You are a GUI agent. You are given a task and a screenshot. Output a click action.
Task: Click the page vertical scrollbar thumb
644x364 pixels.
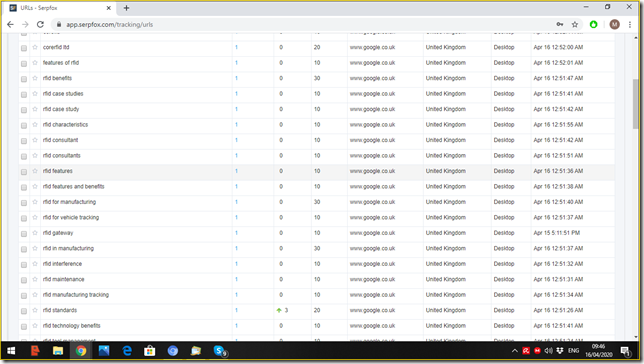pyautogui.click(x=636, y=104)
